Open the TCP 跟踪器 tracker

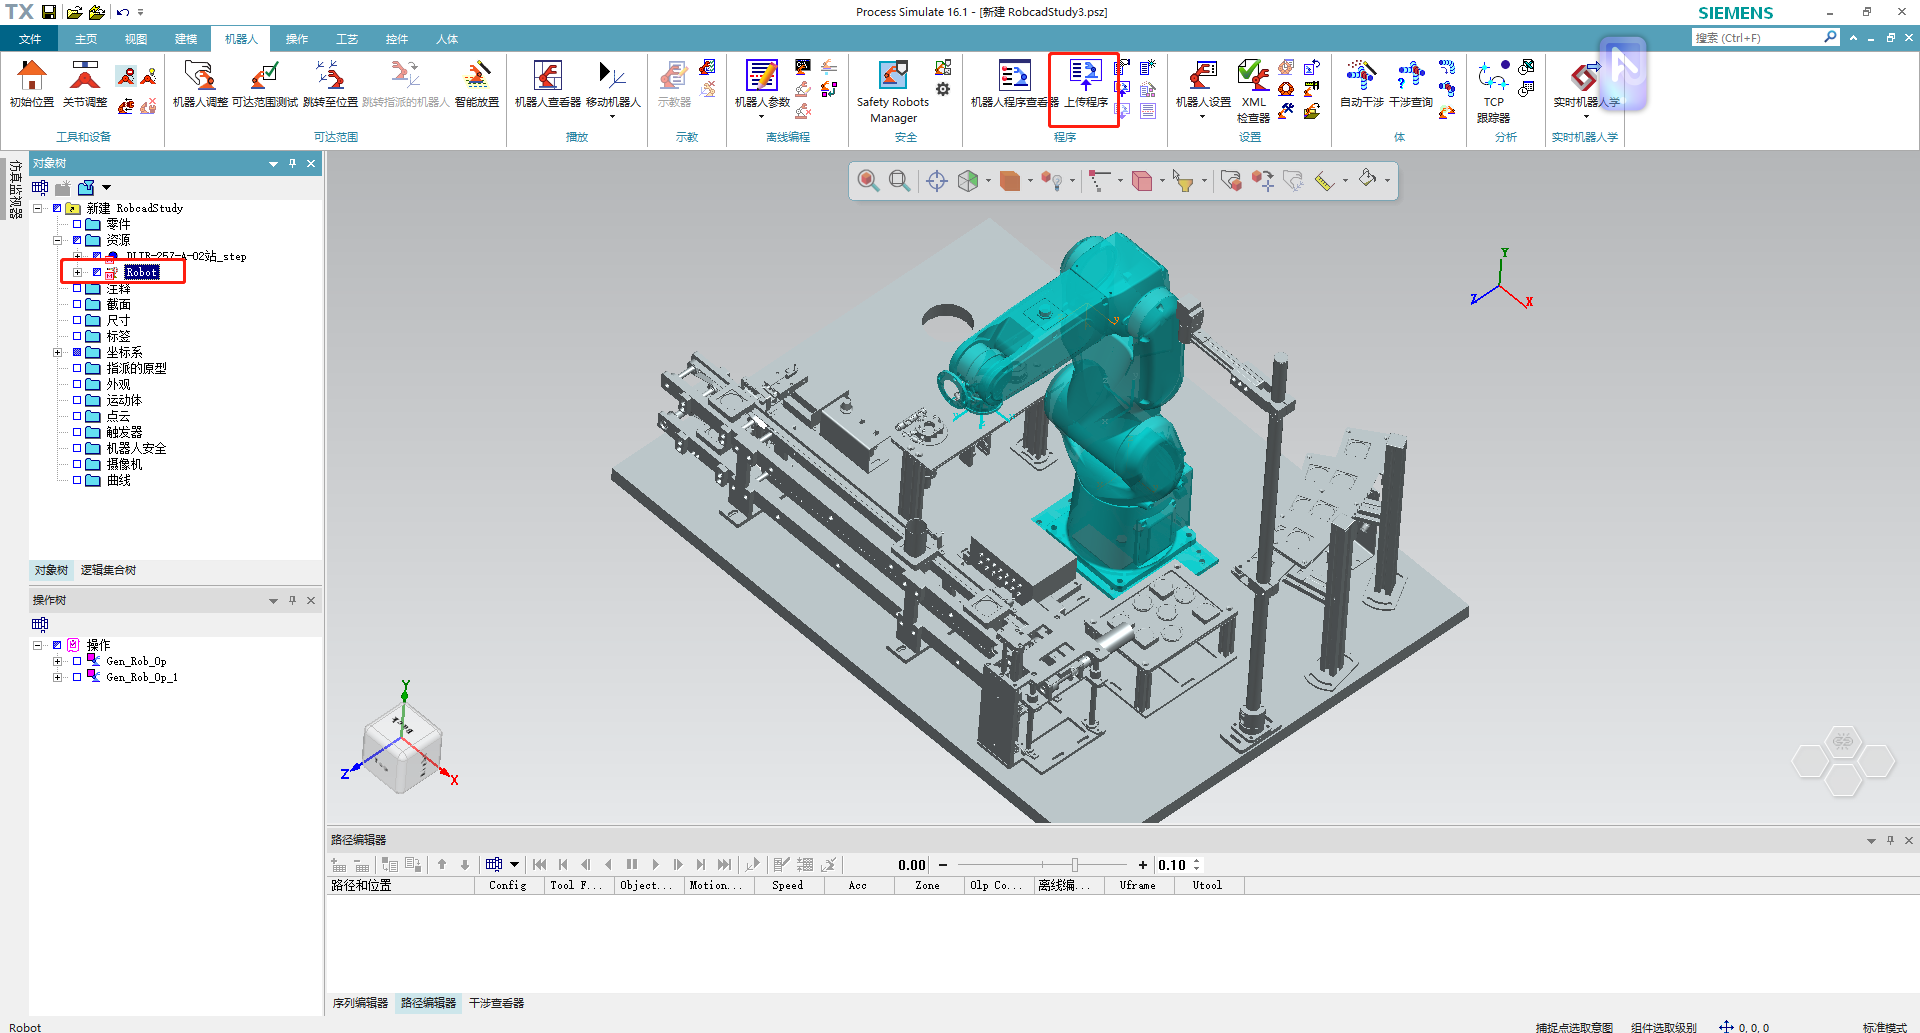point(1493,90)
